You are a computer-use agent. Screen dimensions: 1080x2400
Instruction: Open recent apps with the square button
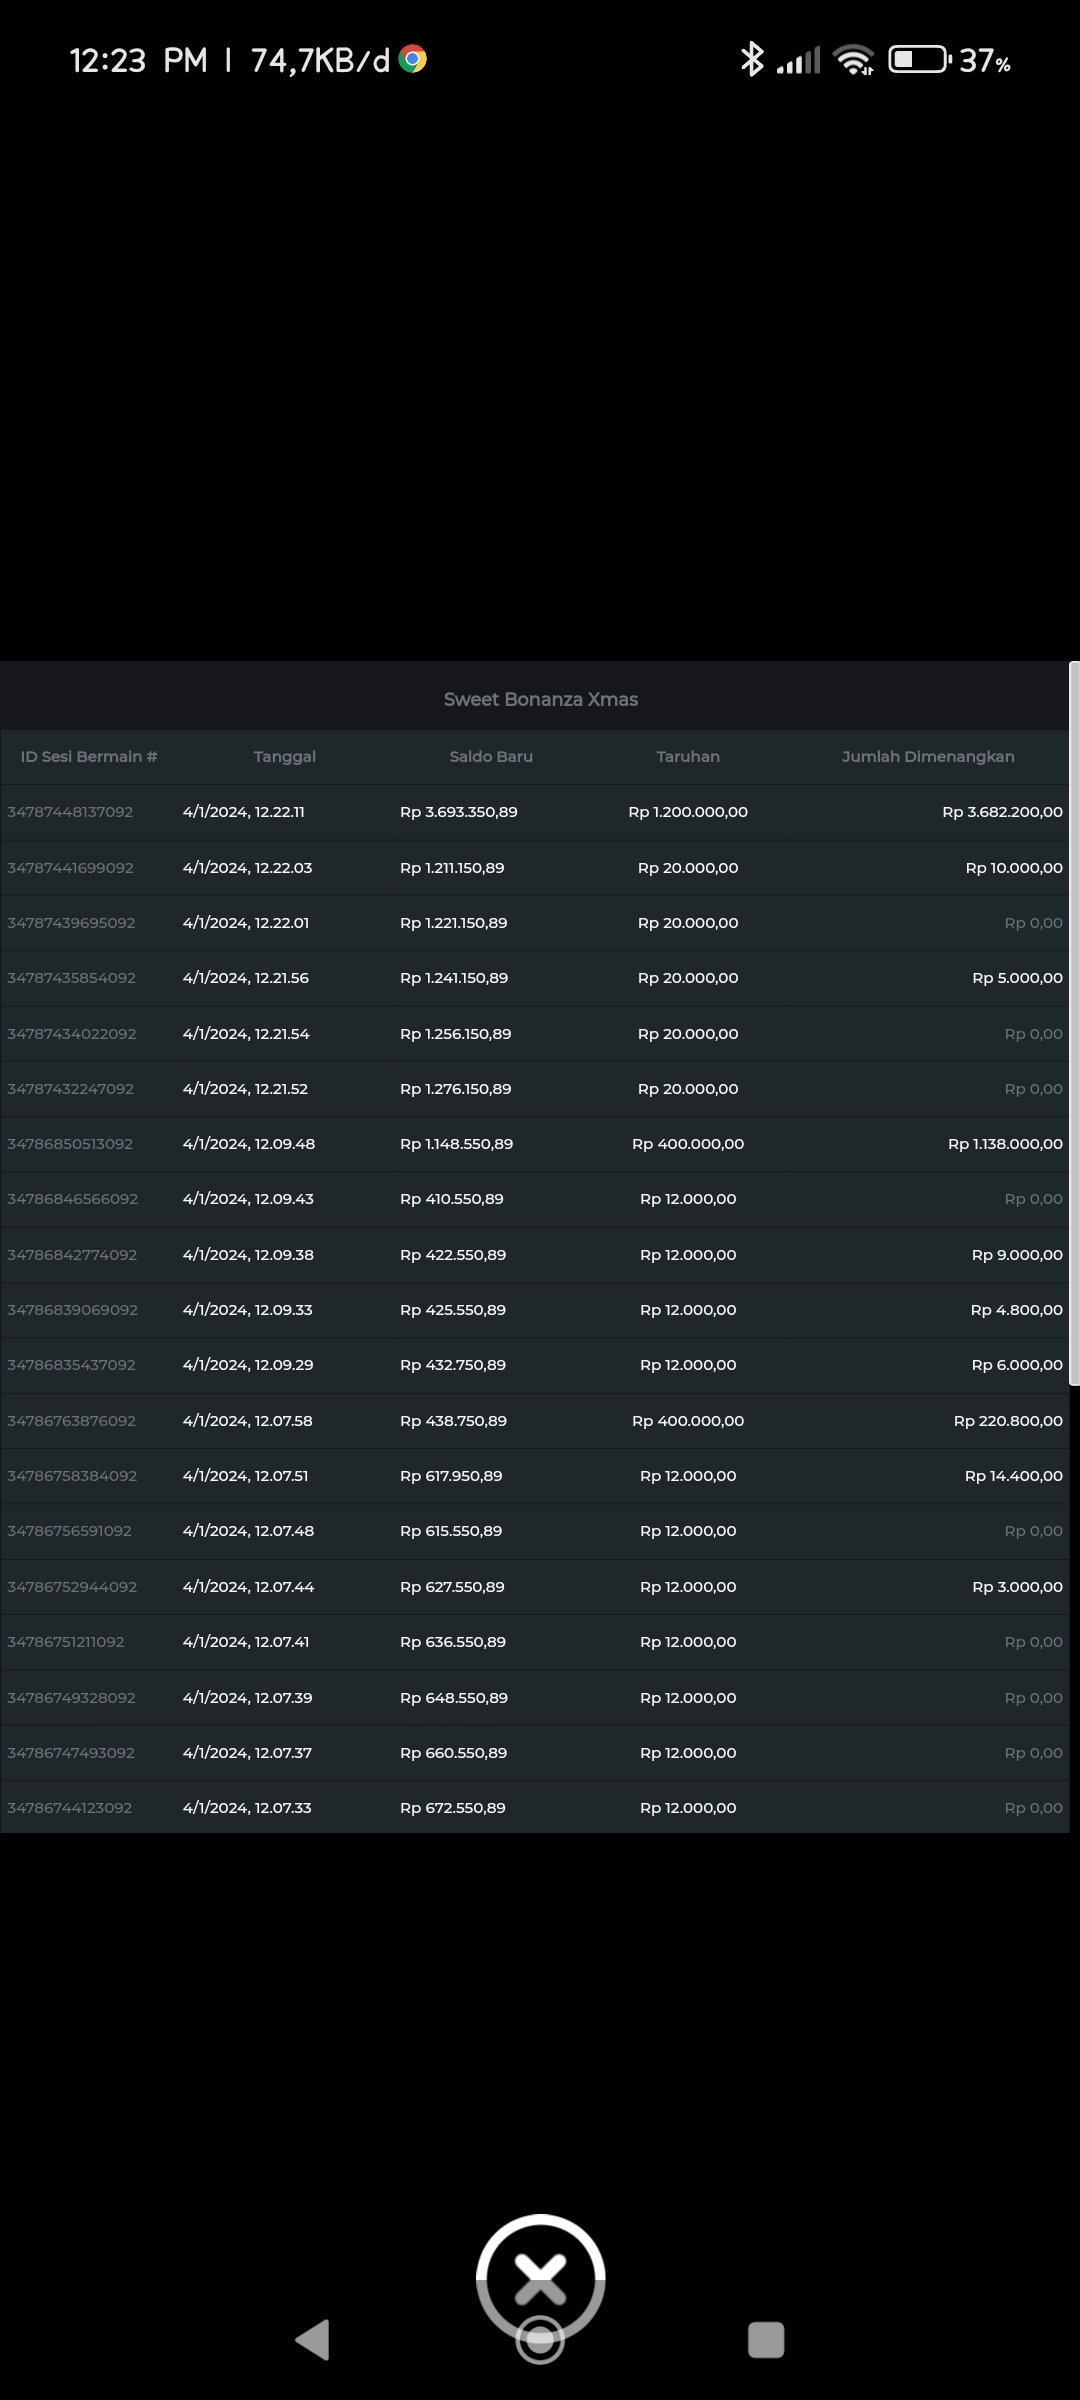766,2340
